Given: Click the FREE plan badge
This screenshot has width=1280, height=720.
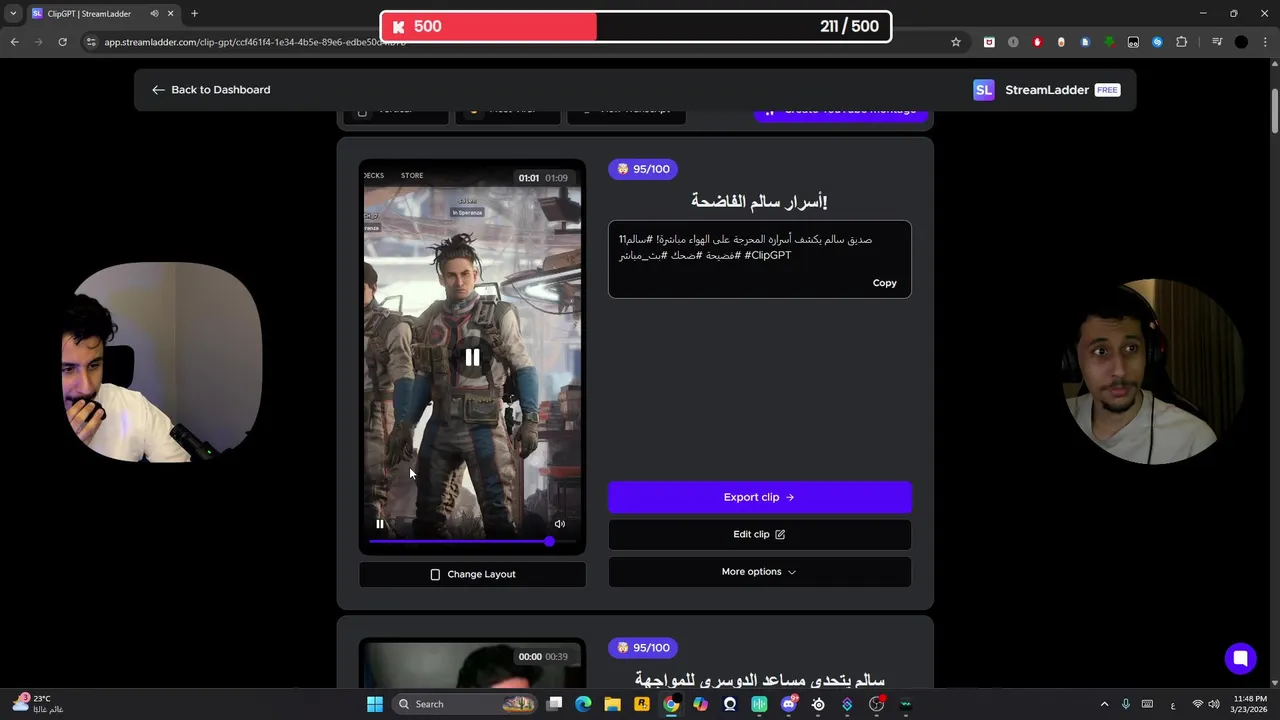Looking at the screenshot, I should [1107, 90].
